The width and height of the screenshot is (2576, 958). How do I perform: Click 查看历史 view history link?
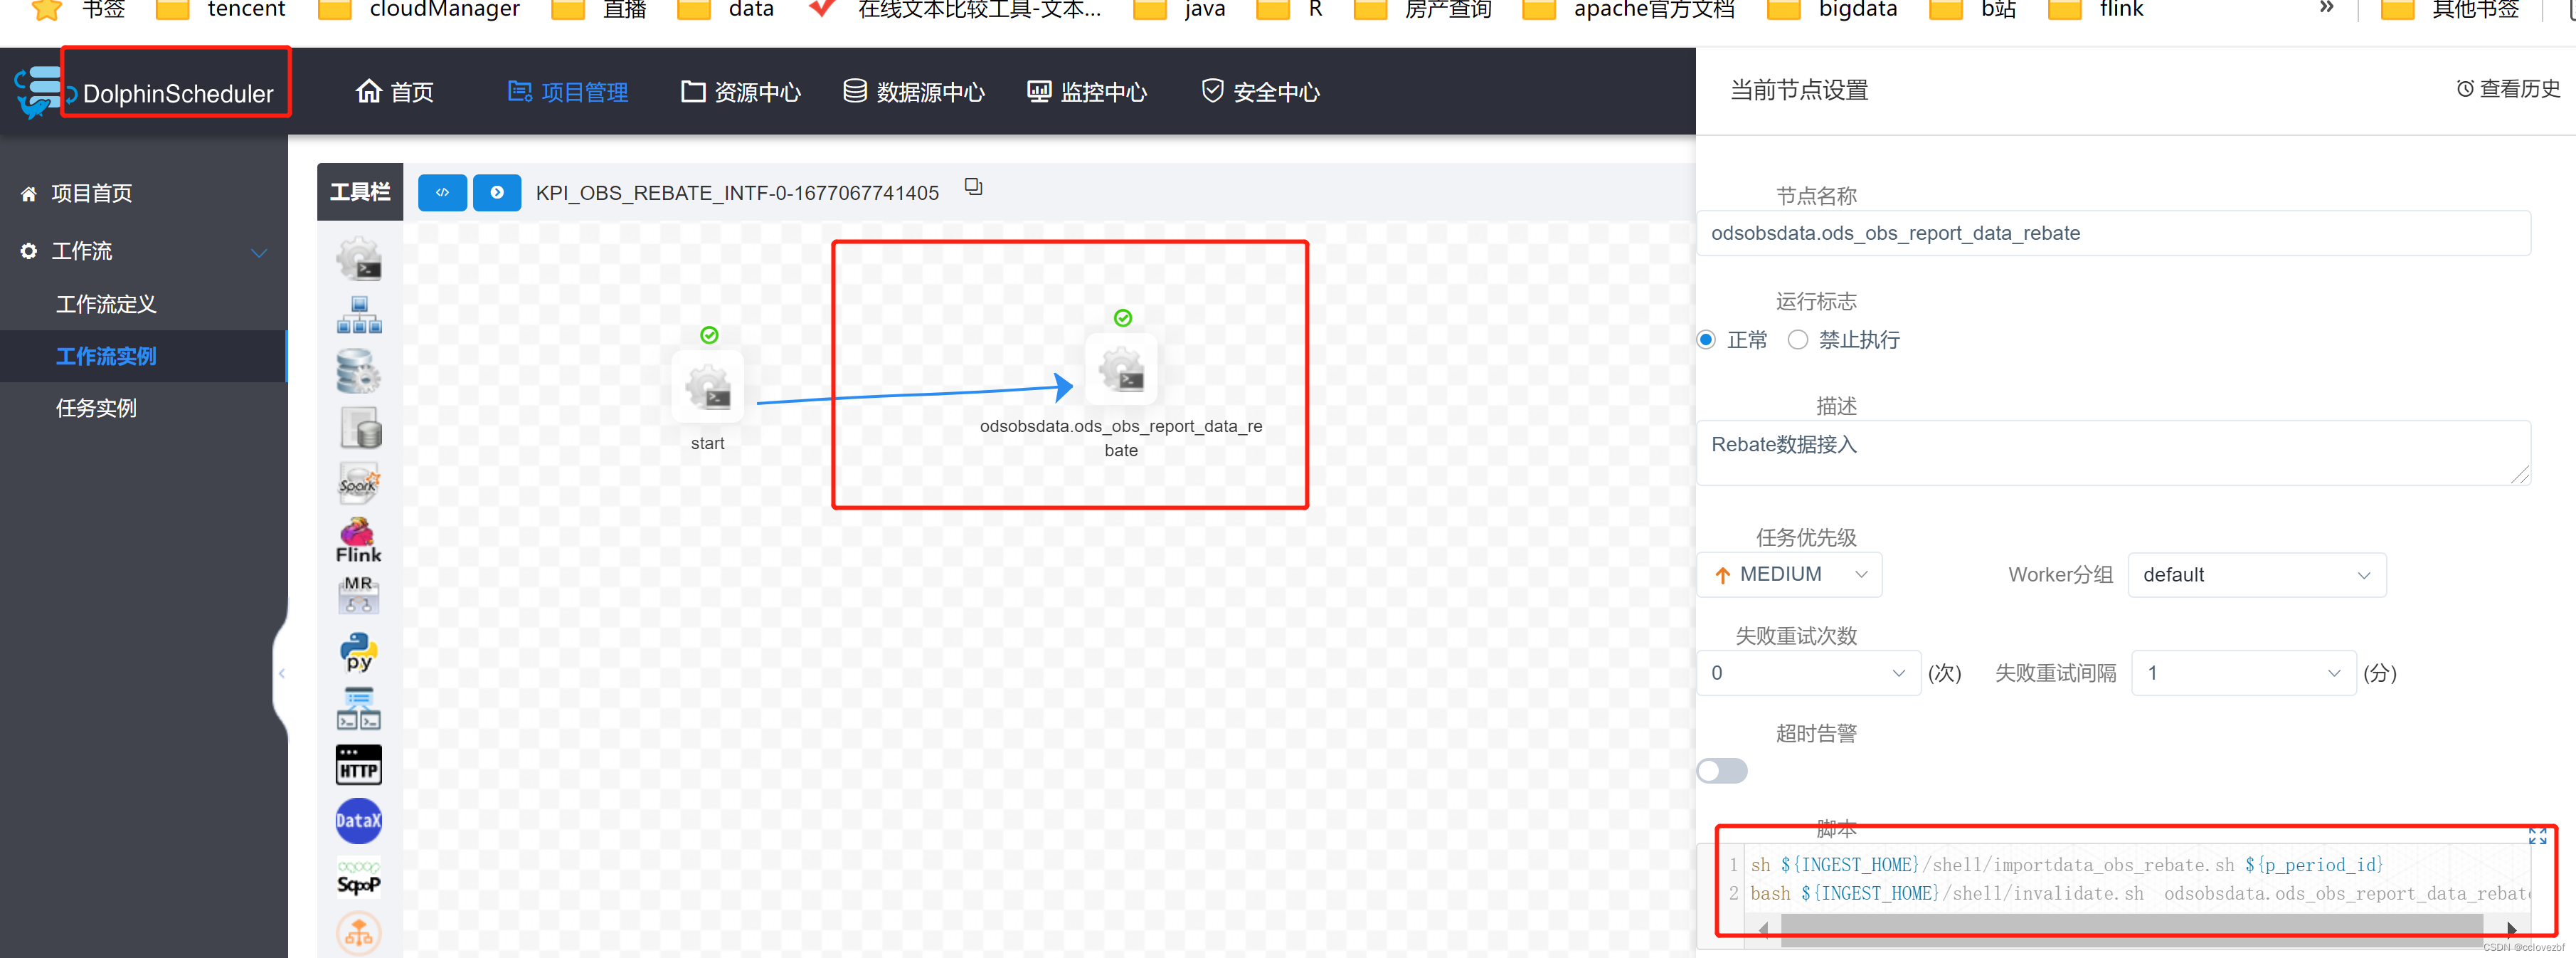click(x=2508, y=89)
